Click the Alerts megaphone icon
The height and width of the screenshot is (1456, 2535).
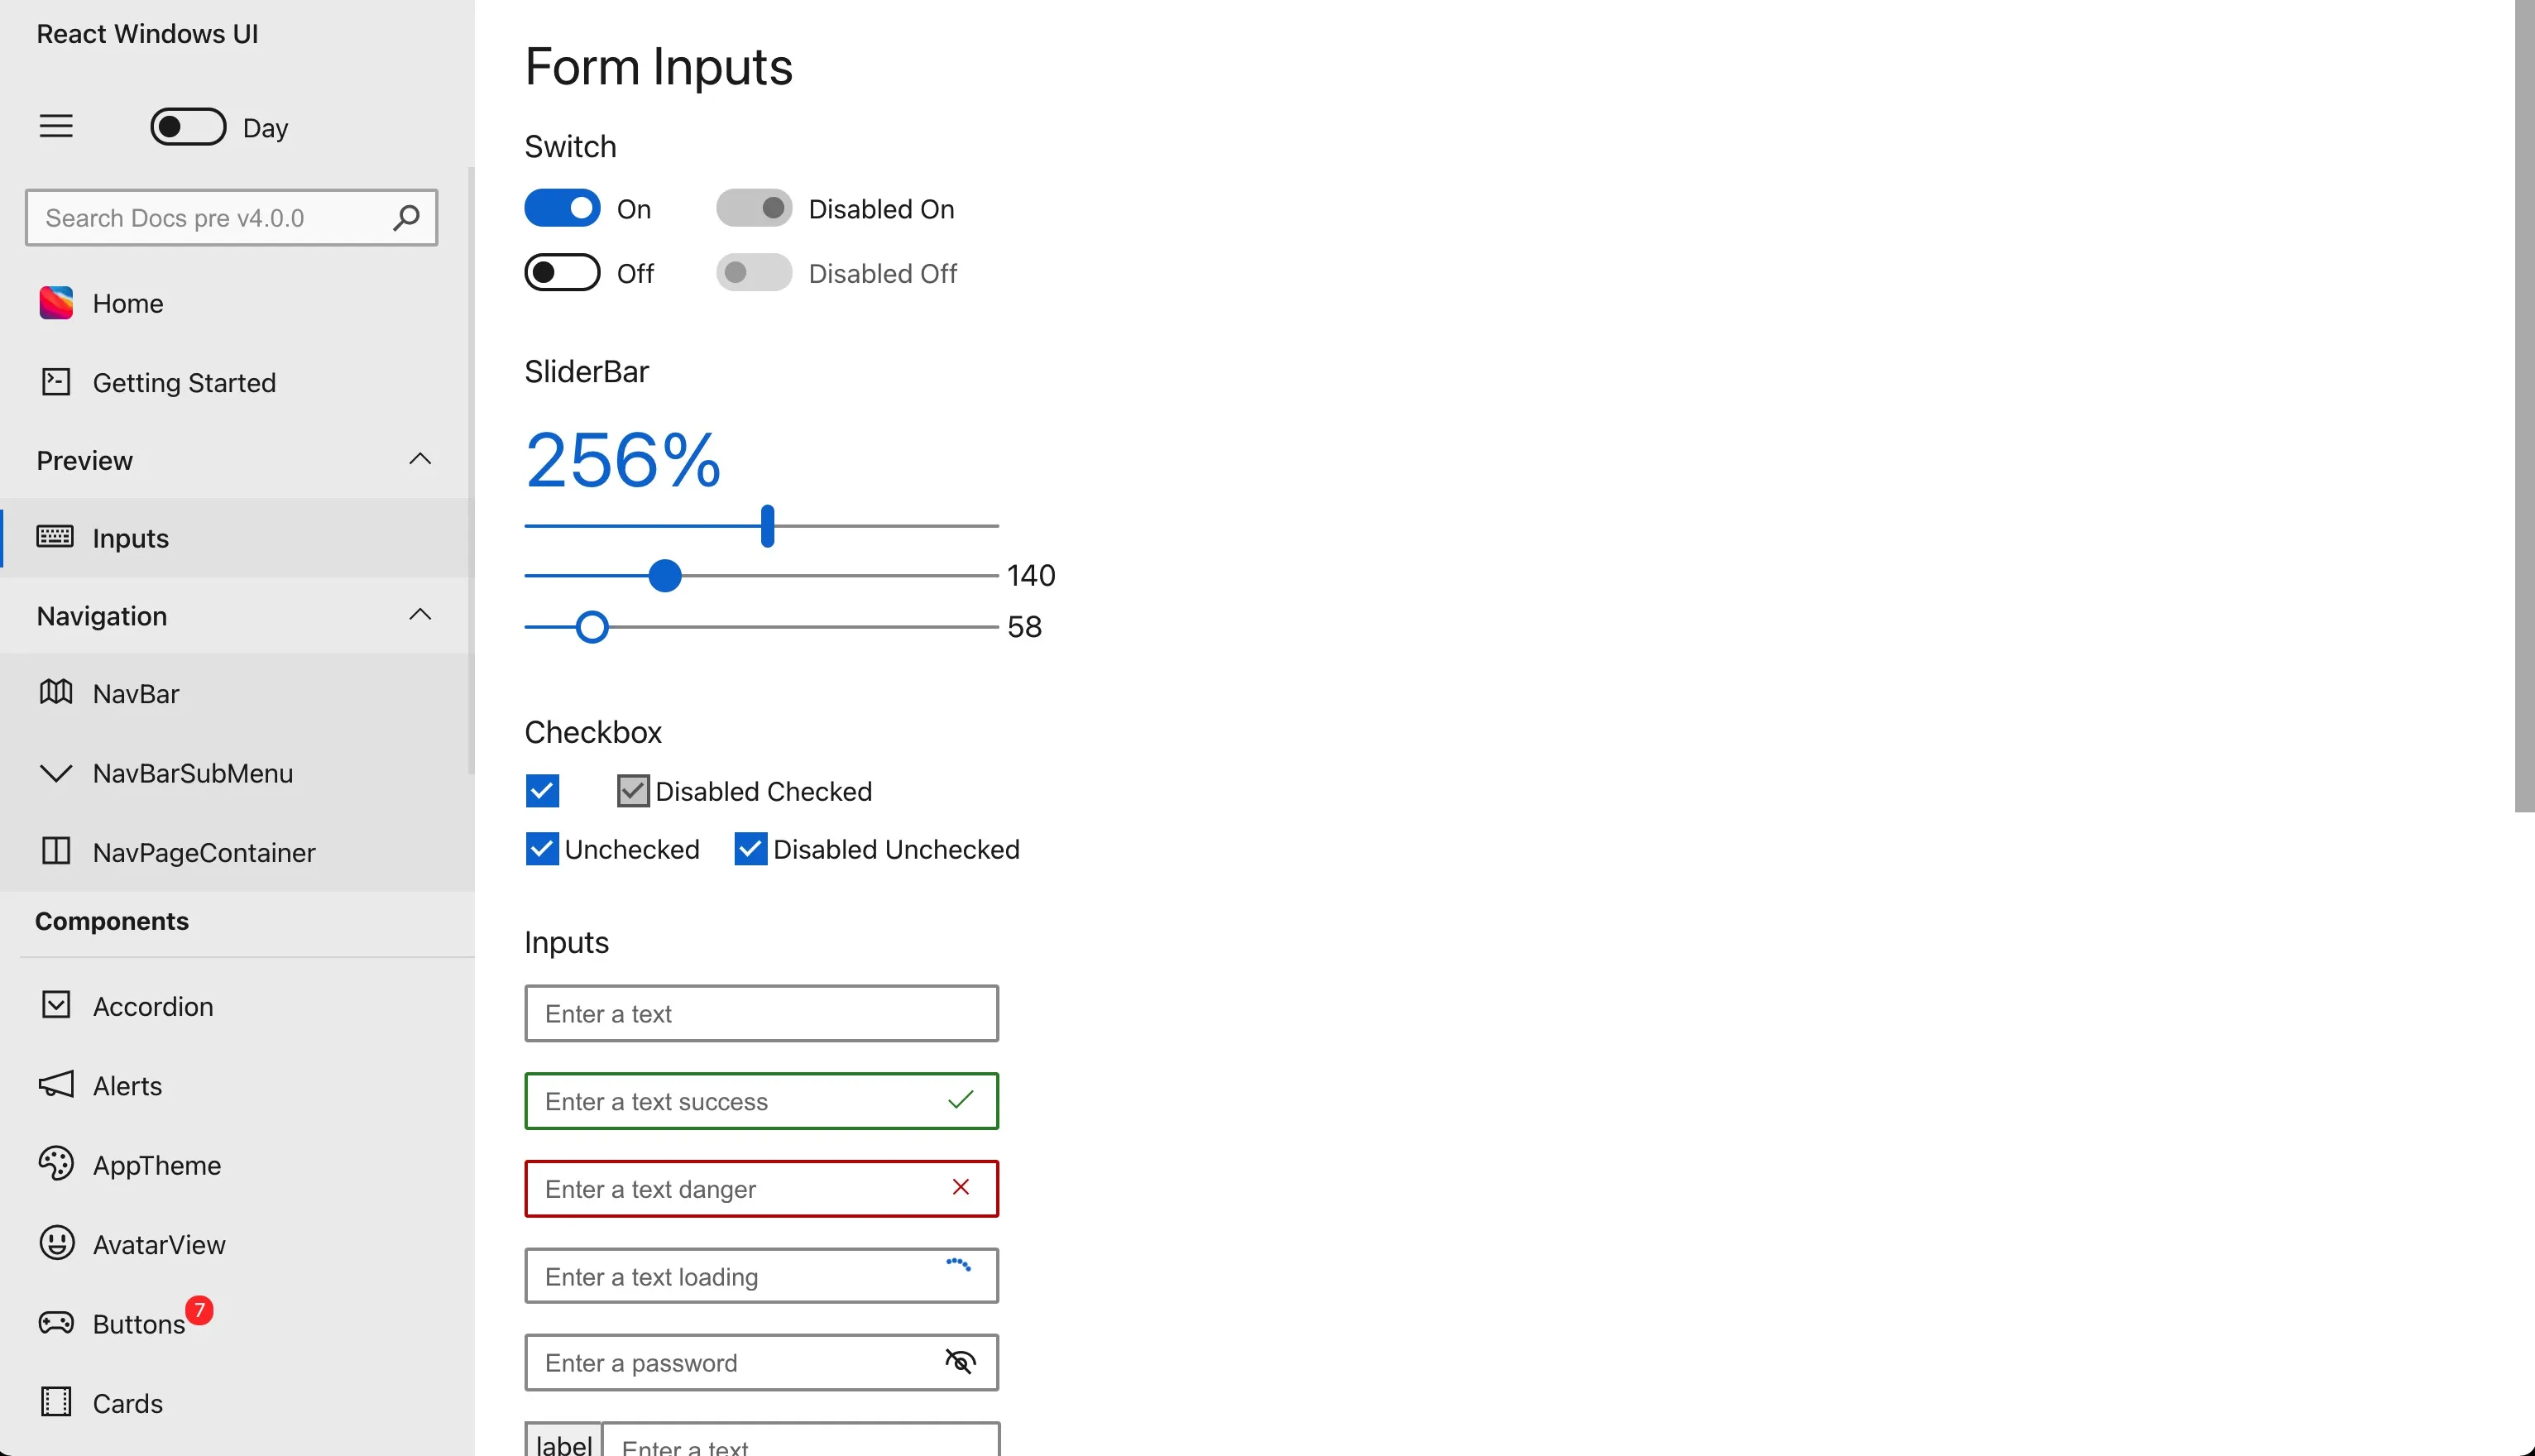pyautogui.click(x=56, y=1085)
